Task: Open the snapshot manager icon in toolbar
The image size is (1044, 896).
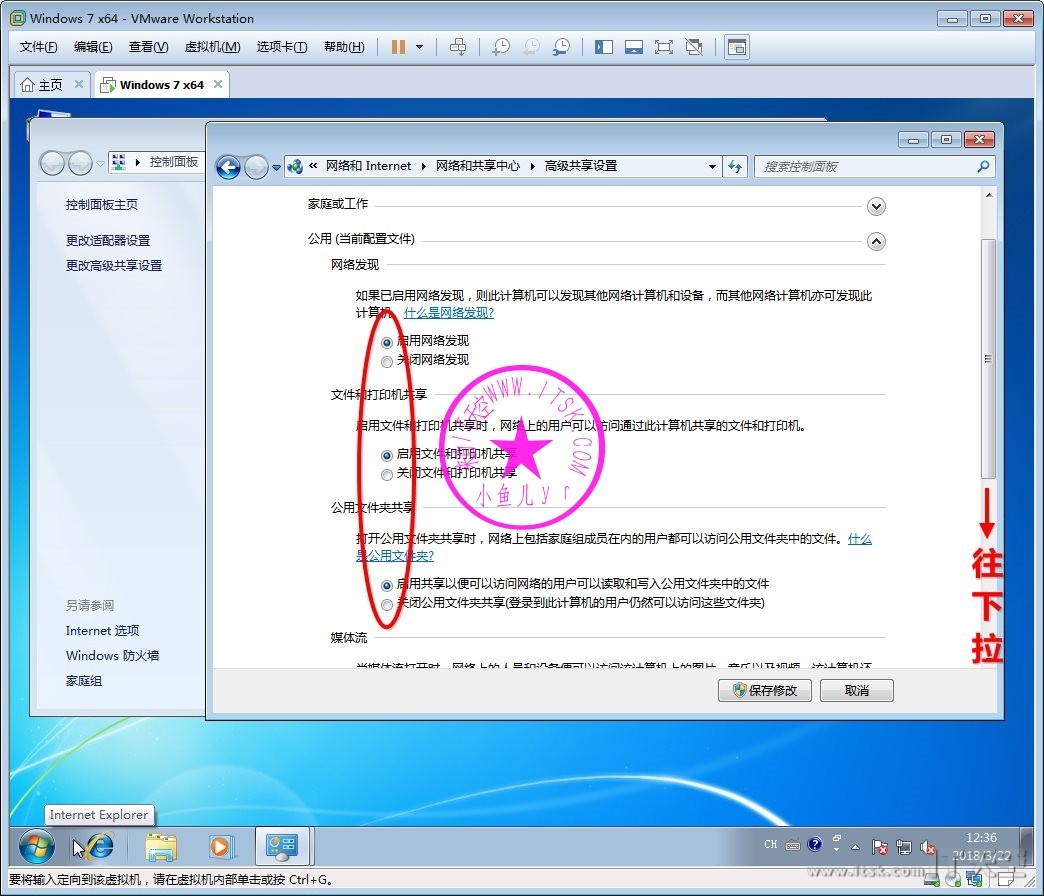Action: click(x=562, y=47)
